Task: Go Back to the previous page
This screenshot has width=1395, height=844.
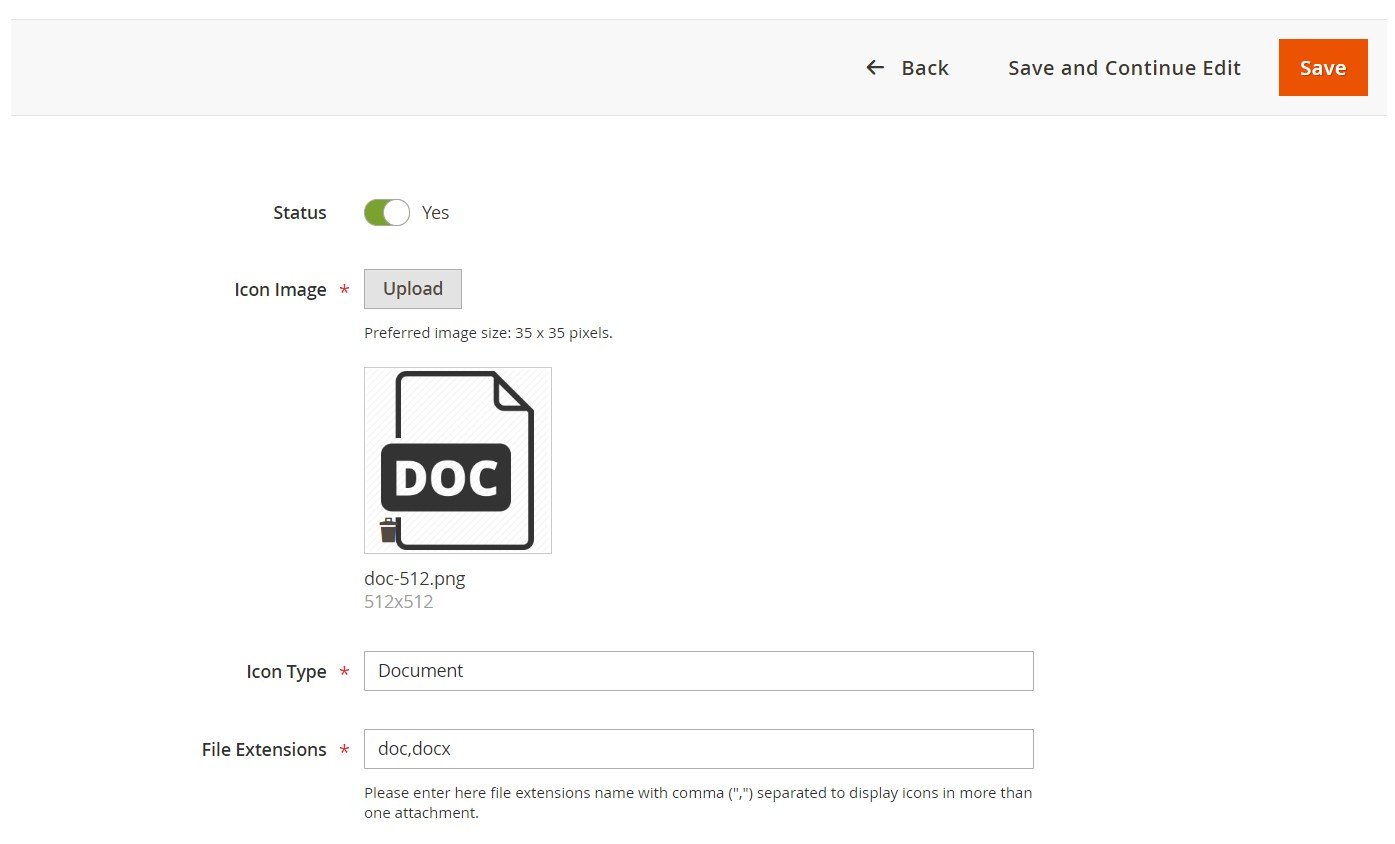Action: tap(907, 68)
